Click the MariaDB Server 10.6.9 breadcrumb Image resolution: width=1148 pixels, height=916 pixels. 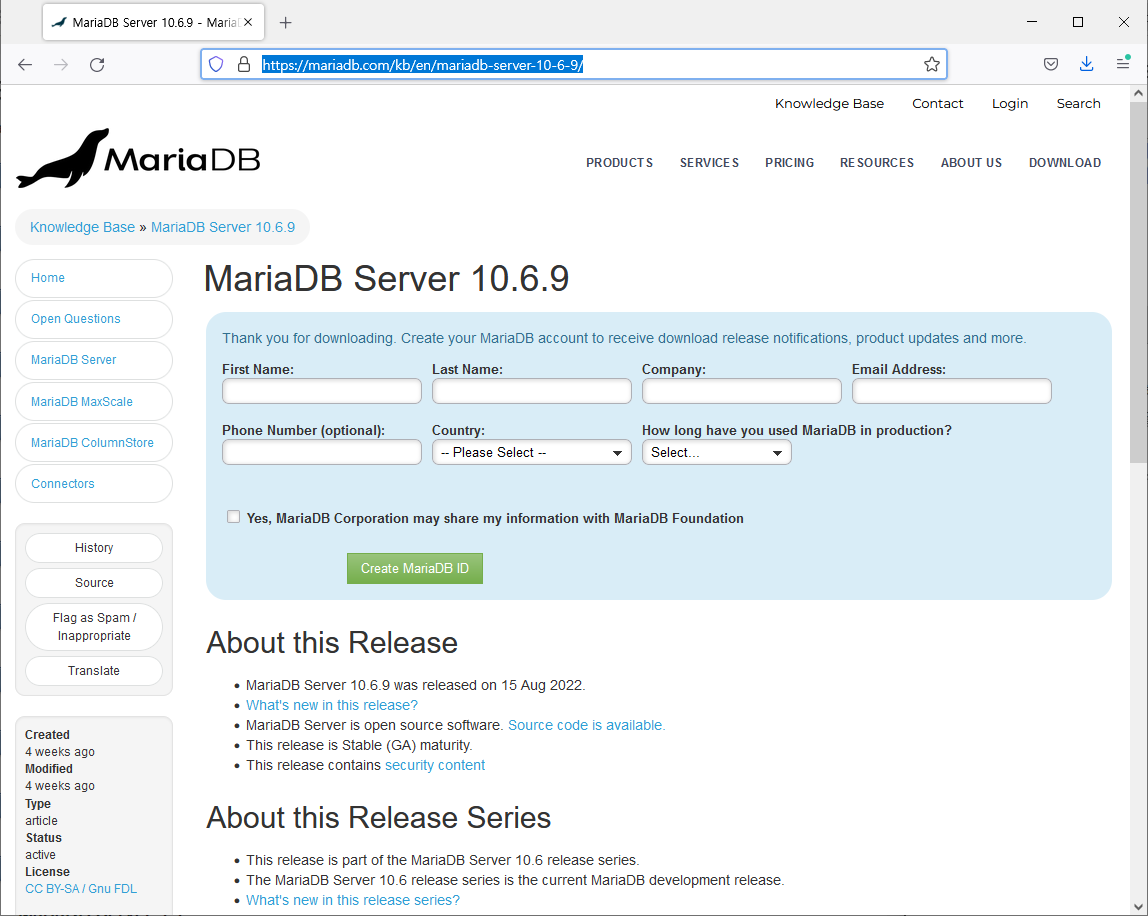coord(223,227)
